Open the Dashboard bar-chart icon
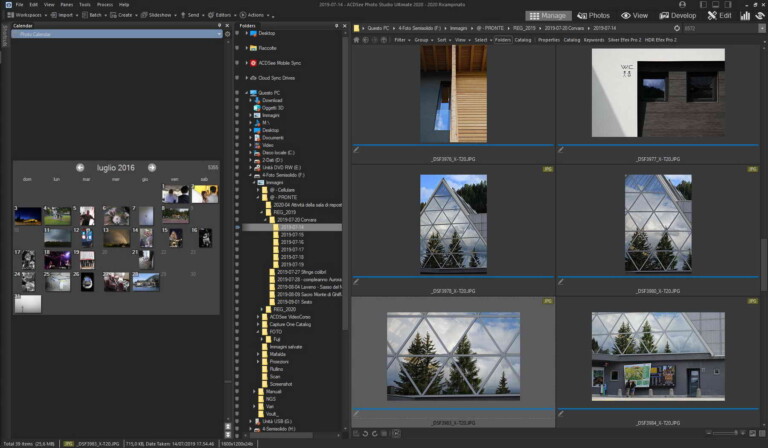Viewport: 768px width, 448px height. tap(745, 16)
